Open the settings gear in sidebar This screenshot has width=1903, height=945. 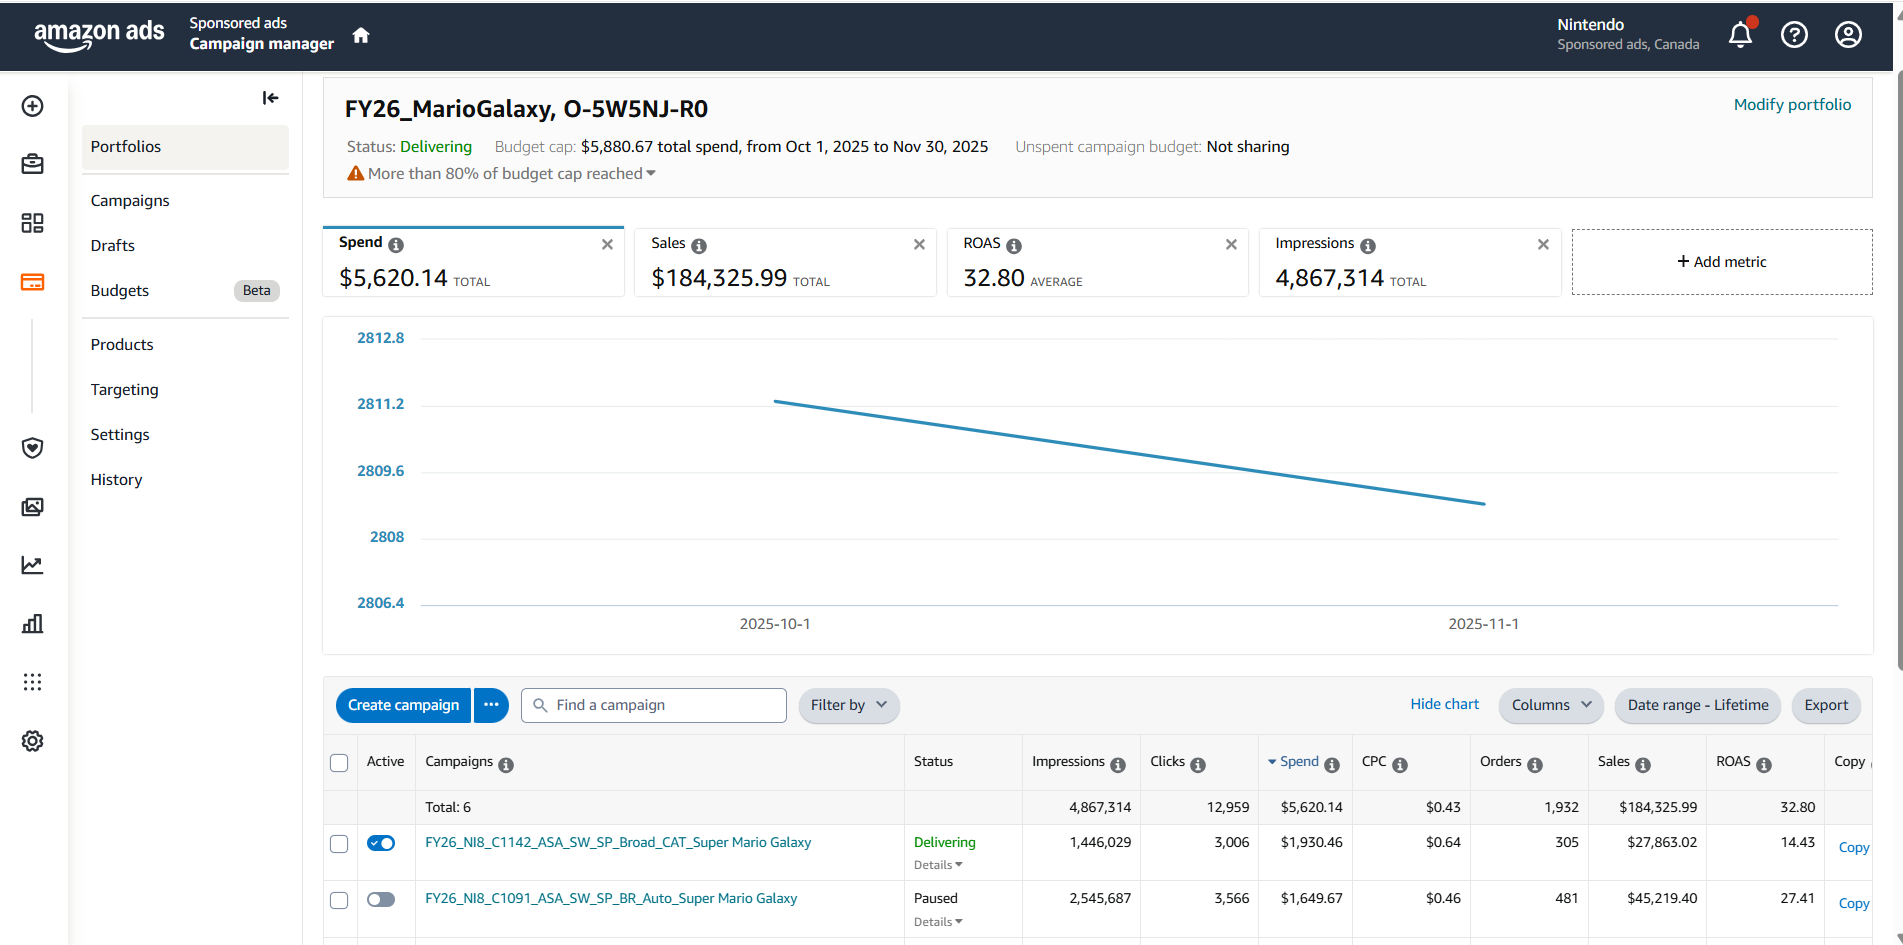[33, 741]
